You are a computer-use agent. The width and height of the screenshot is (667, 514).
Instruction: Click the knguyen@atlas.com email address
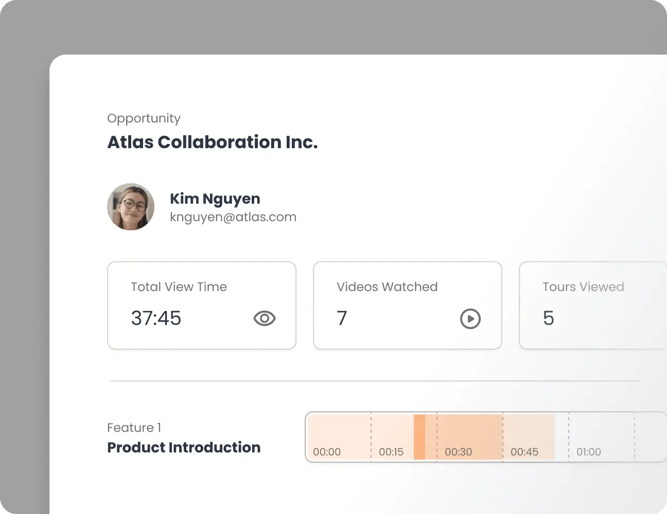(x=233, y=217)
